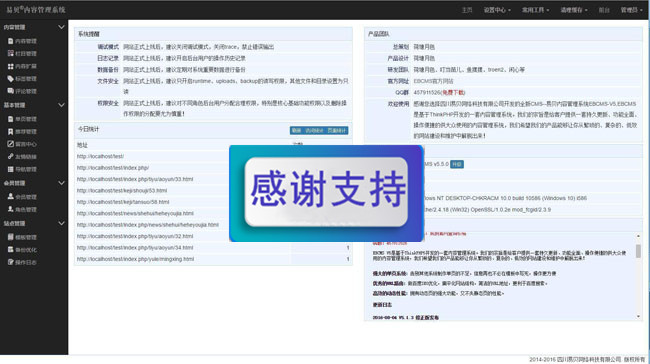Click the 导航管理 list icon
The height and width of the screenshot is (364, 650).
(10, 169)
